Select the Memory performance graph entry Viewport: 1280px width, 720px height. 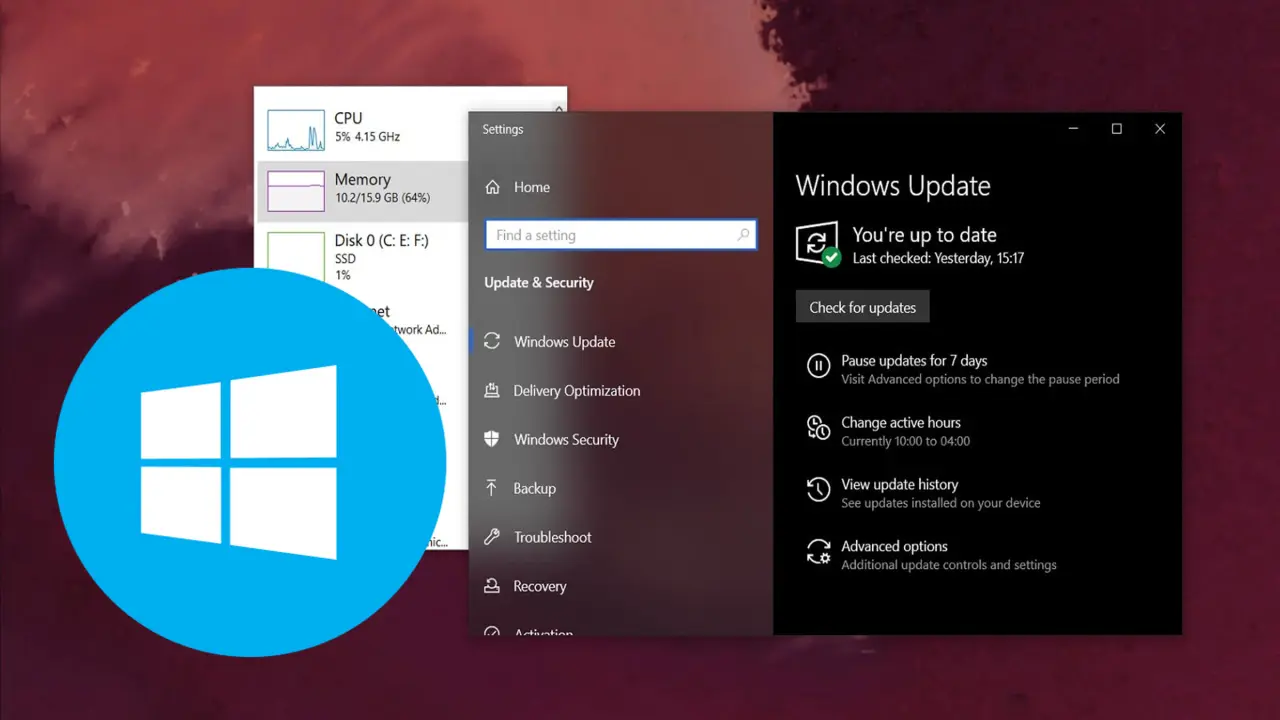pyautogui.click(x=362, y=188)
